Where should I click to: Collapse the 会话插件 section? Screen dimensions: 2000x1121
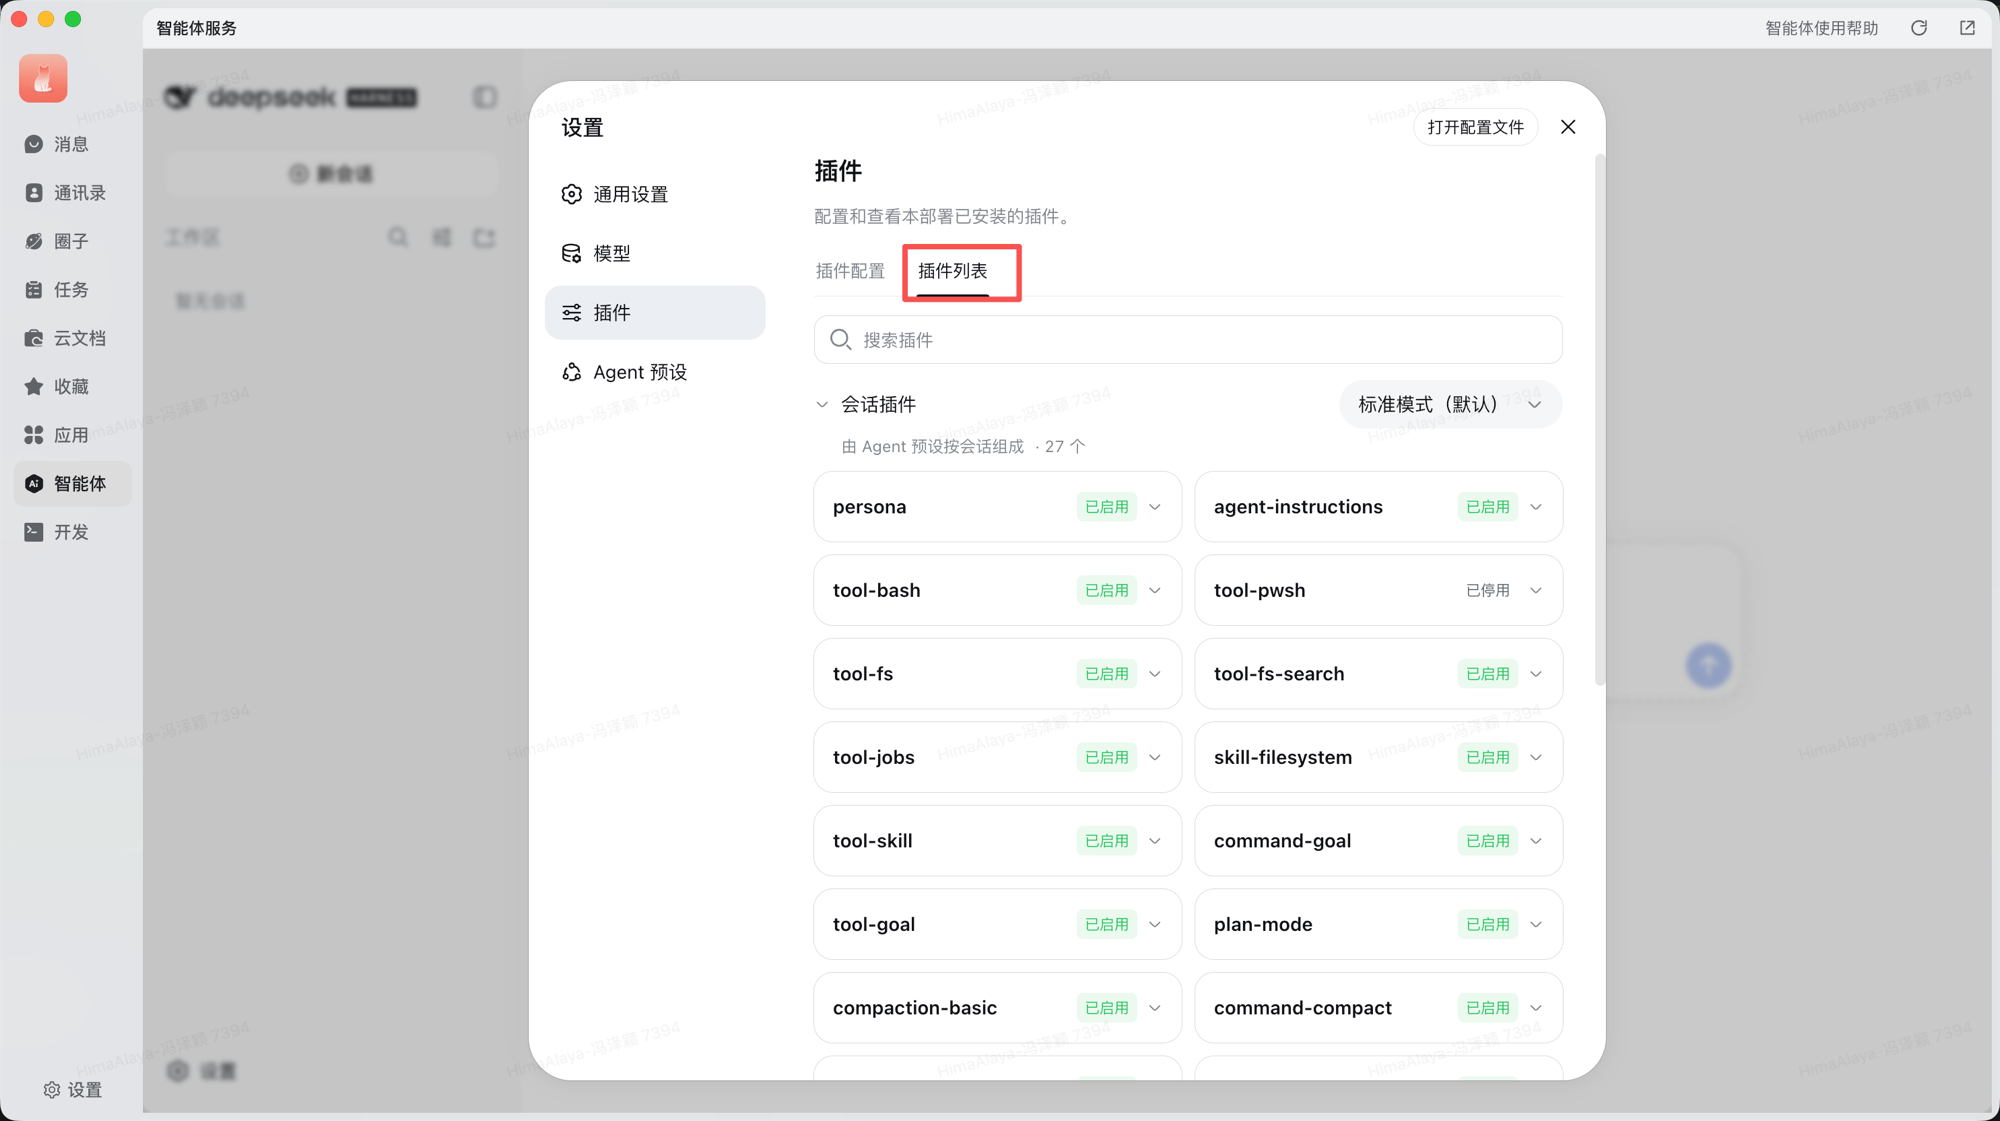(x=822, y=404)
